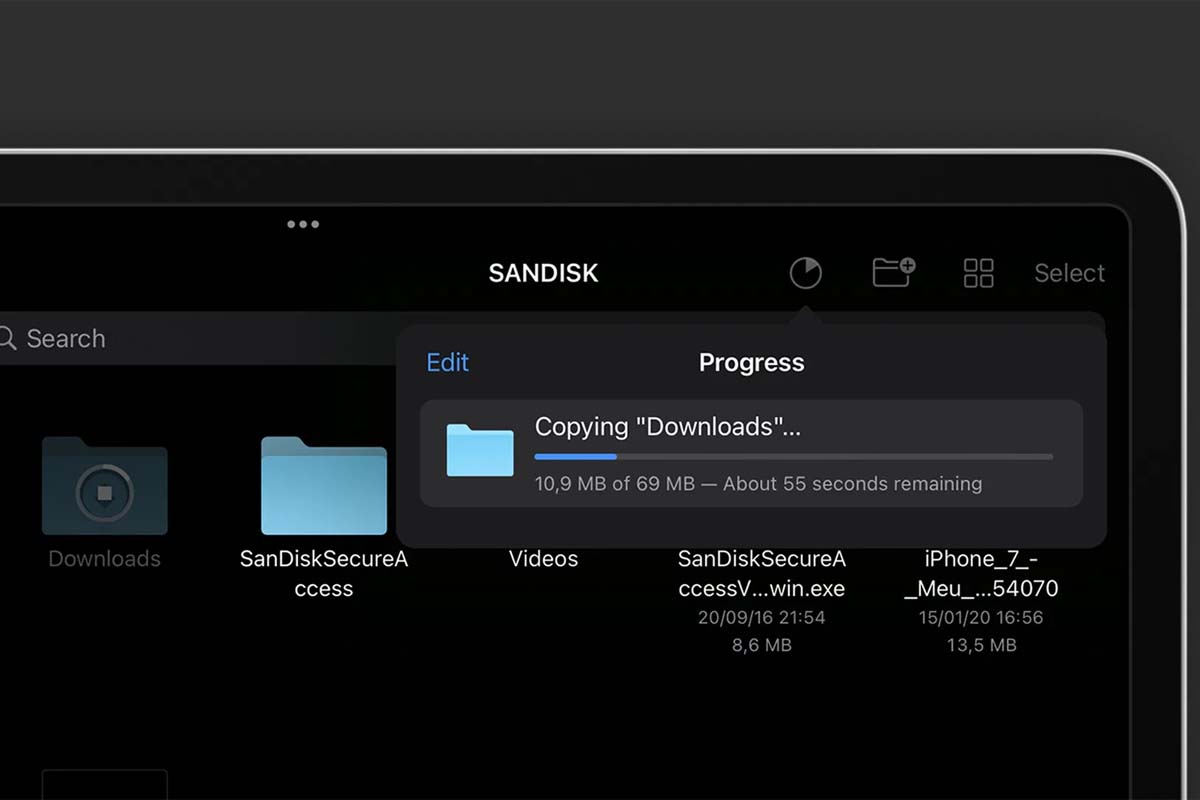Viewport: 1200px width, 800px height.
Task: Click the copying progress bar
Action: pos(793,456)
